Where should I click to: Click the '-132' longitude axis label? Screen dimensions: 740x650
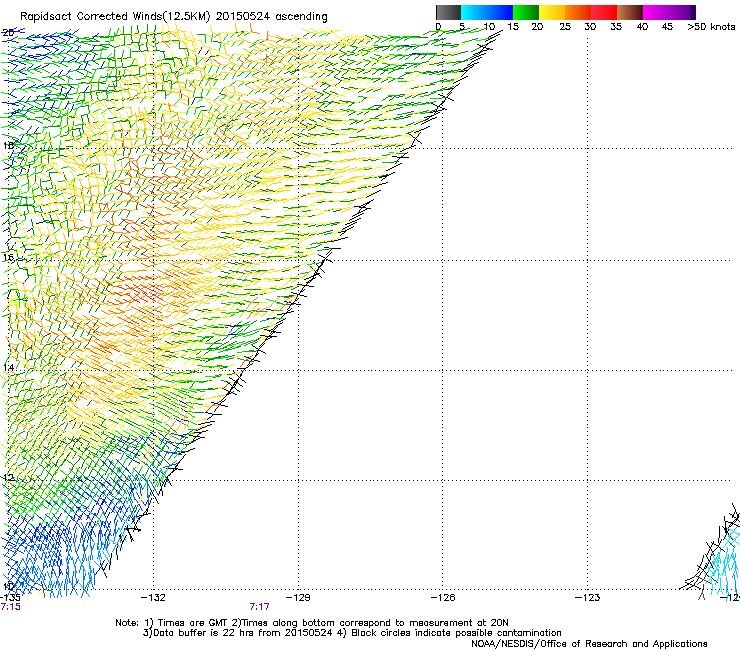pos(154,598)
